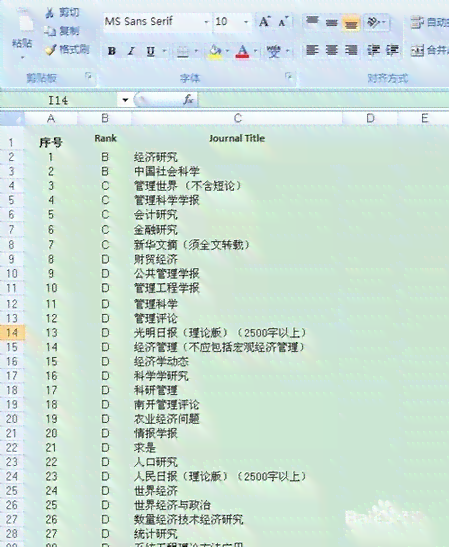This screenshot has height=548, width=449.
Task: Increase font size with large A
Action: 264,22
